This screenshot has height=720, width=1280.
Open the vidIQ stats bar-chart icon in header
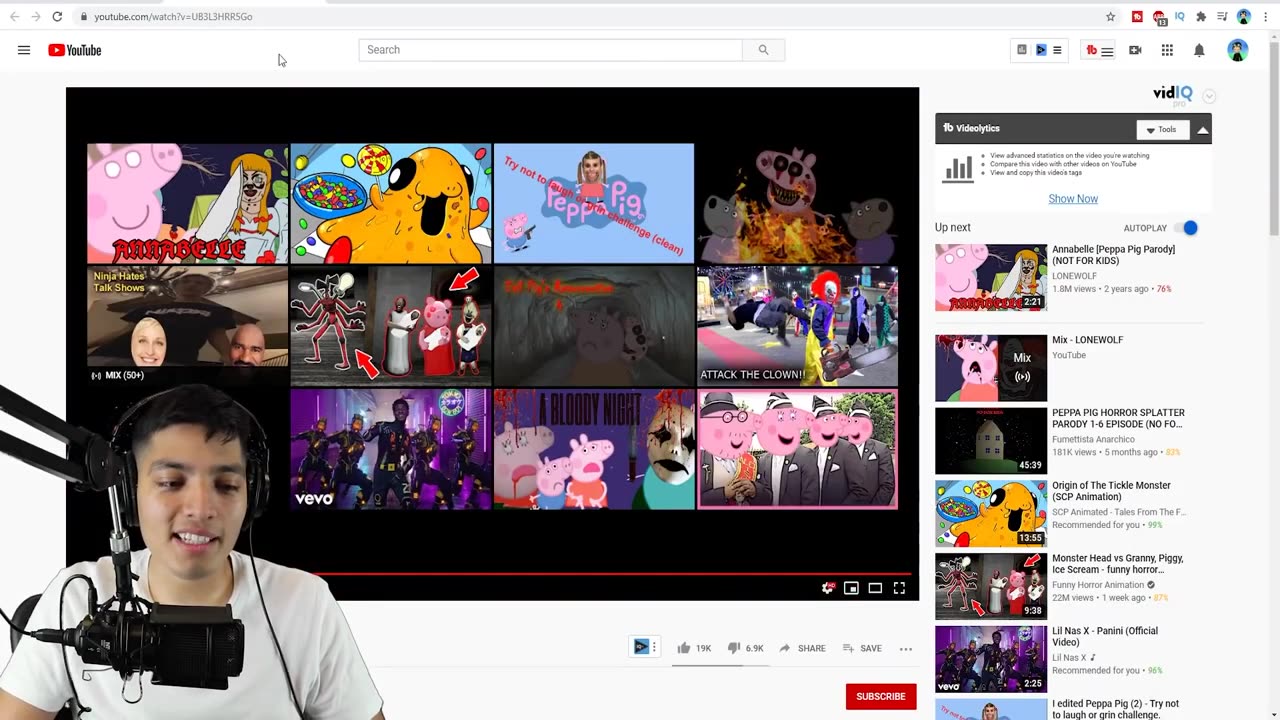(1022, 50)
